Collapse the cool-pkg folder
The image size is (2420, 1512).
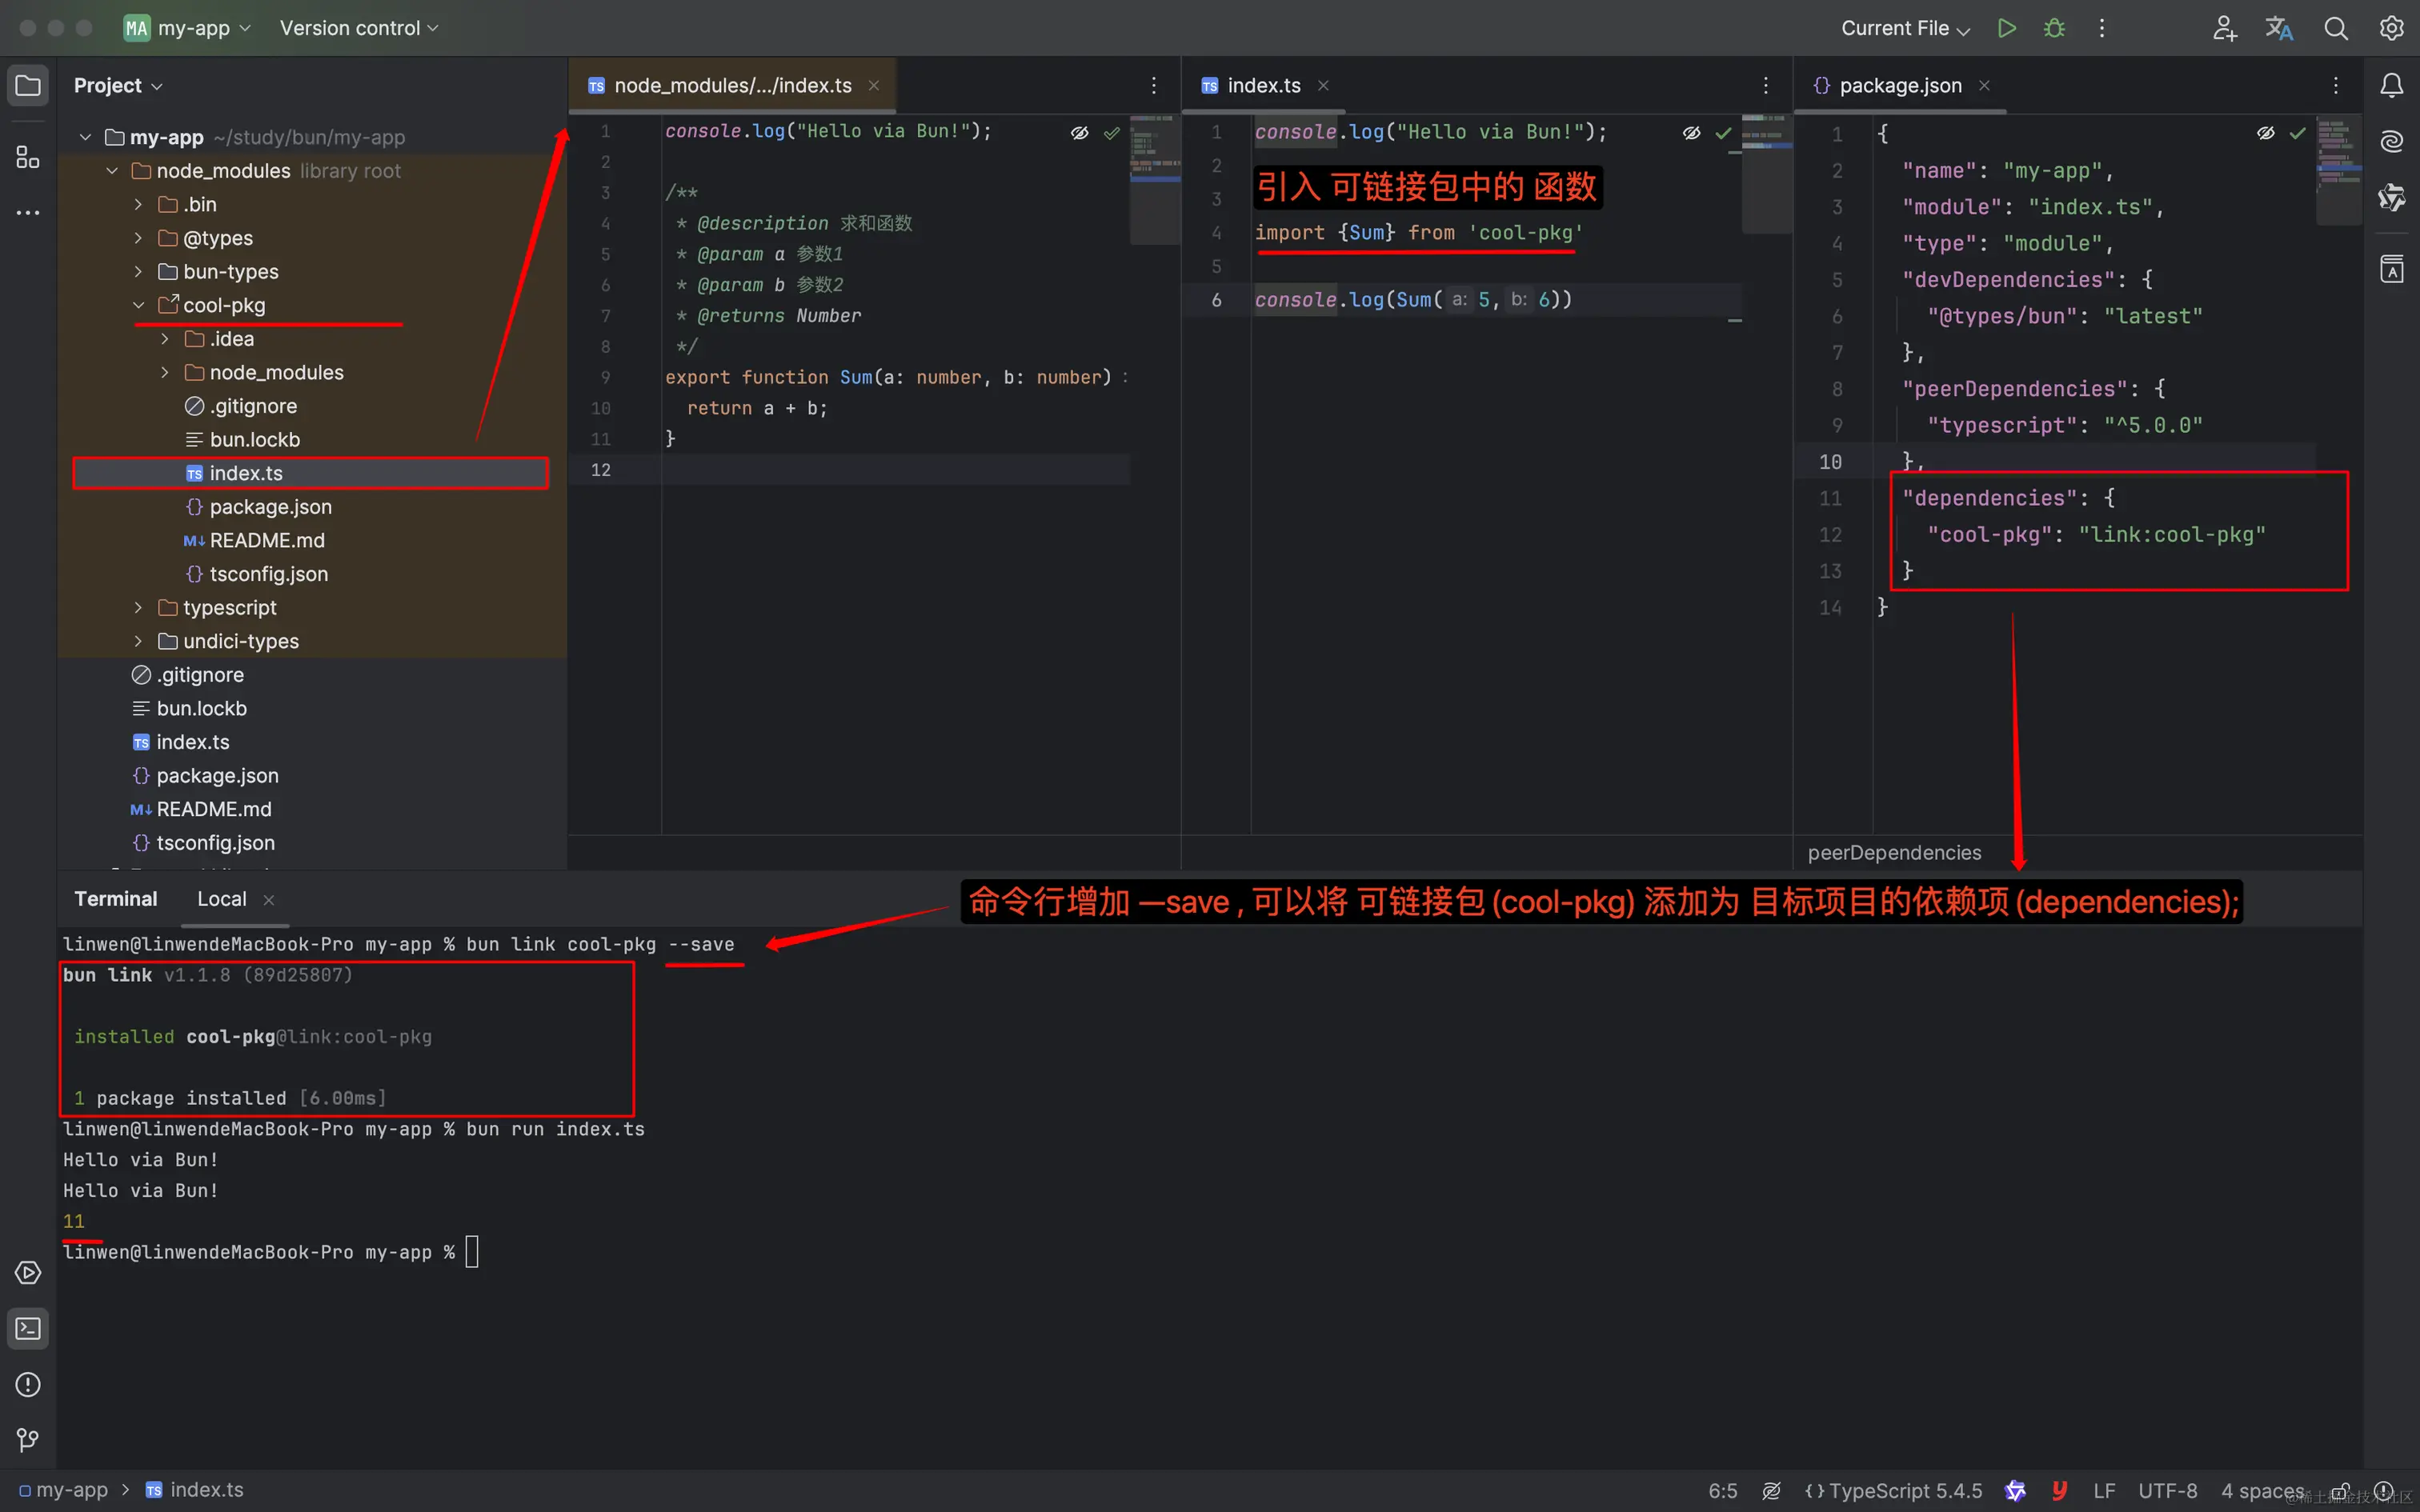[138, 305]
